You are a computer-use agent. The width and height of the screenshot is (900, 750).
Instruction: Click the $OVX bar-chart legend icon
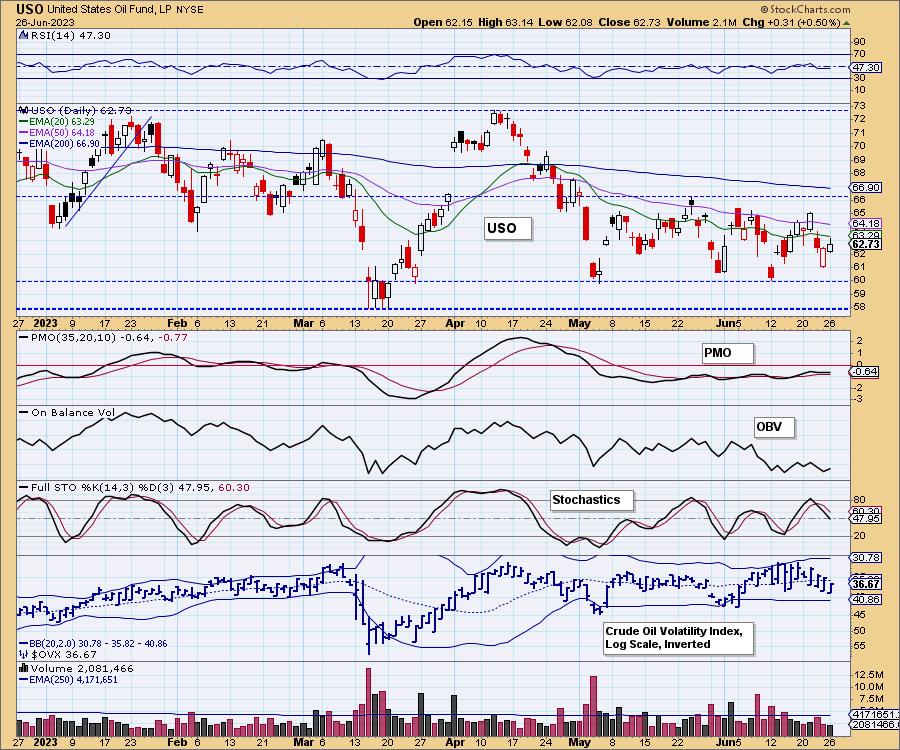24,654
